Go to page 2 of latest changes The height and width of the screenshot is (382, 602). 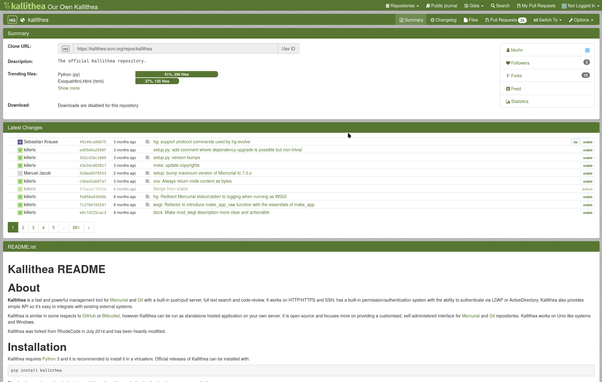click(23, 228)
